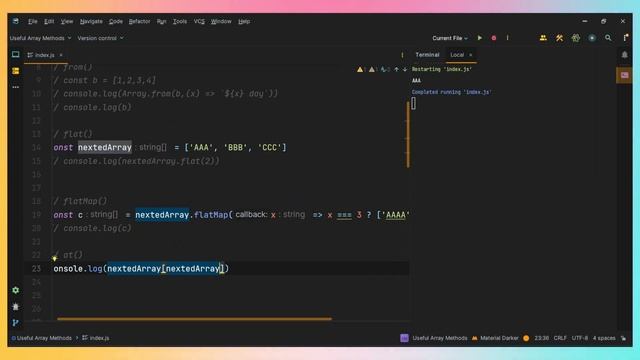Click the highlighted orange icon under the bell
The height and width of the screenshot is (360, 640).
point(624,75)
